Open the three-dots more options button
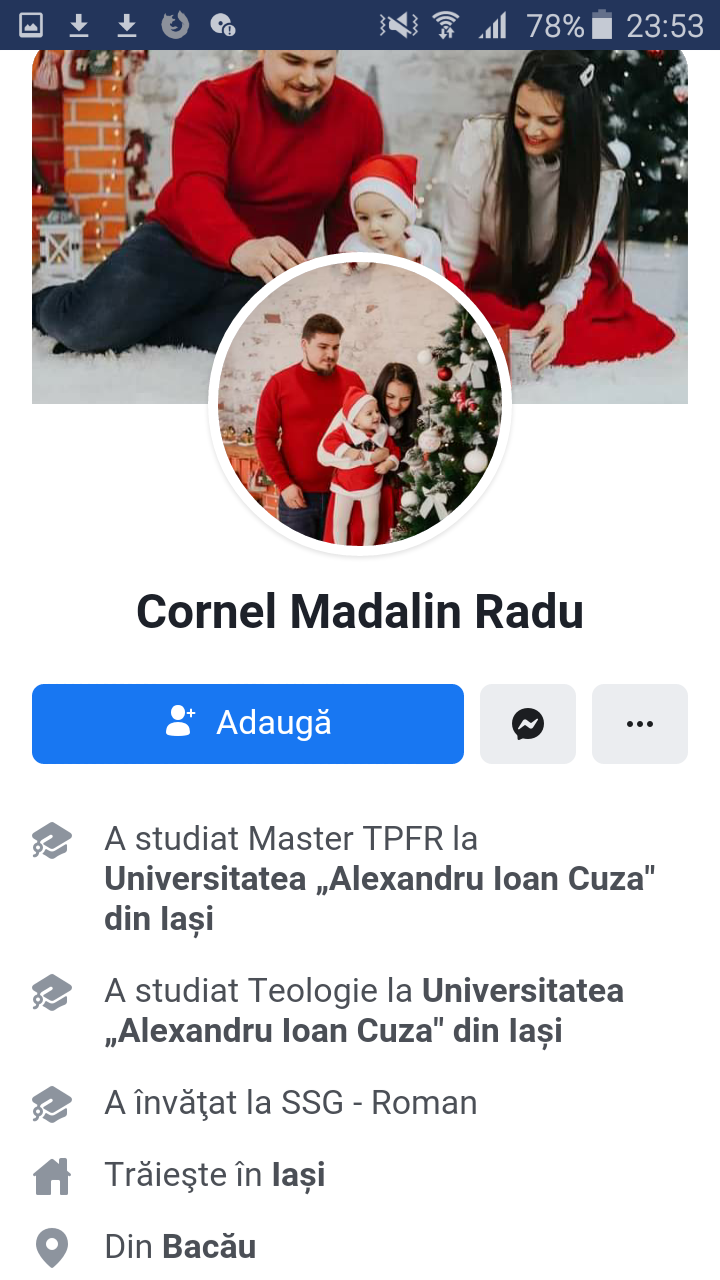This screenshot has height=1280, width=720. point(640,724)
